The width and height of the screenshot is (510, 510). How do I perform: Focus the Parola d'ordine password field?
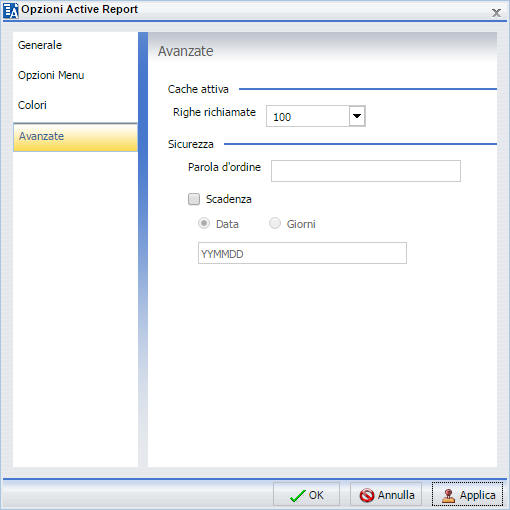[x=366, y=171]
